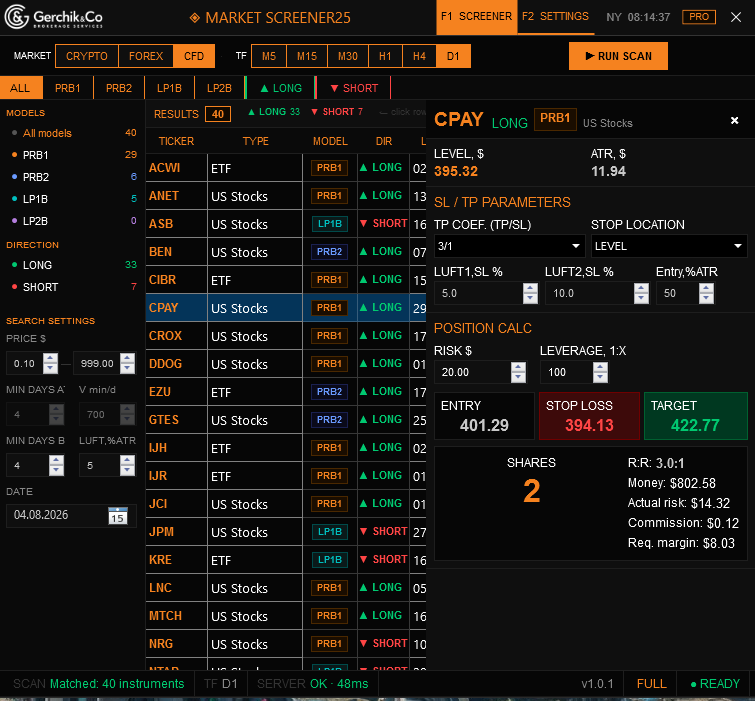Select the CRYPTO market
Screen dimensions: 755x701
(x=87, y=56)
